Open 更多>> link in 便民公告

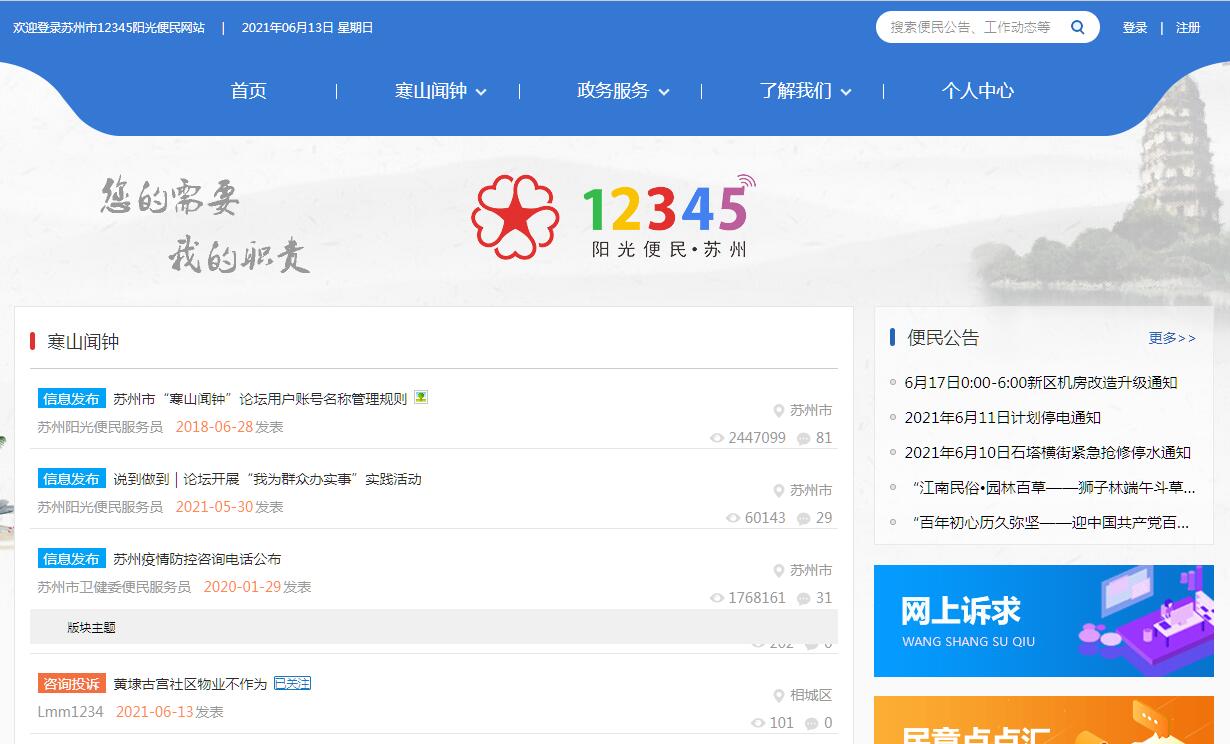click(x=1171, y=338)
